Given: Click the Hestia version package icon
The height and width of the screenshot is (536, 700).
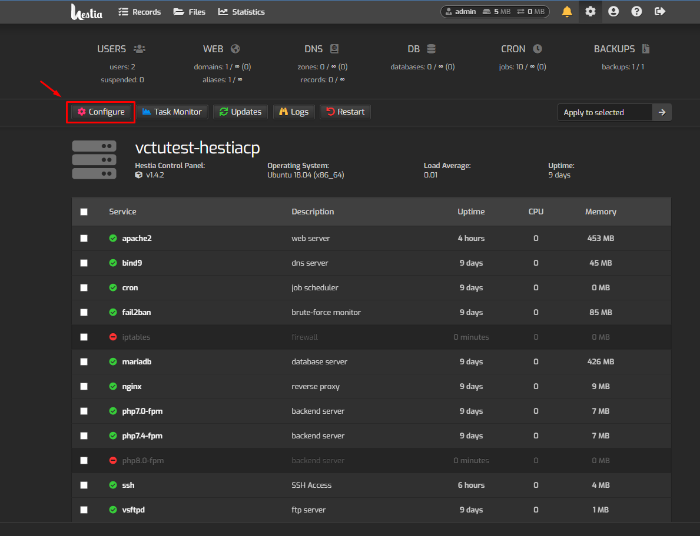Looking at the screenshot, I should (x=139, y=175).
